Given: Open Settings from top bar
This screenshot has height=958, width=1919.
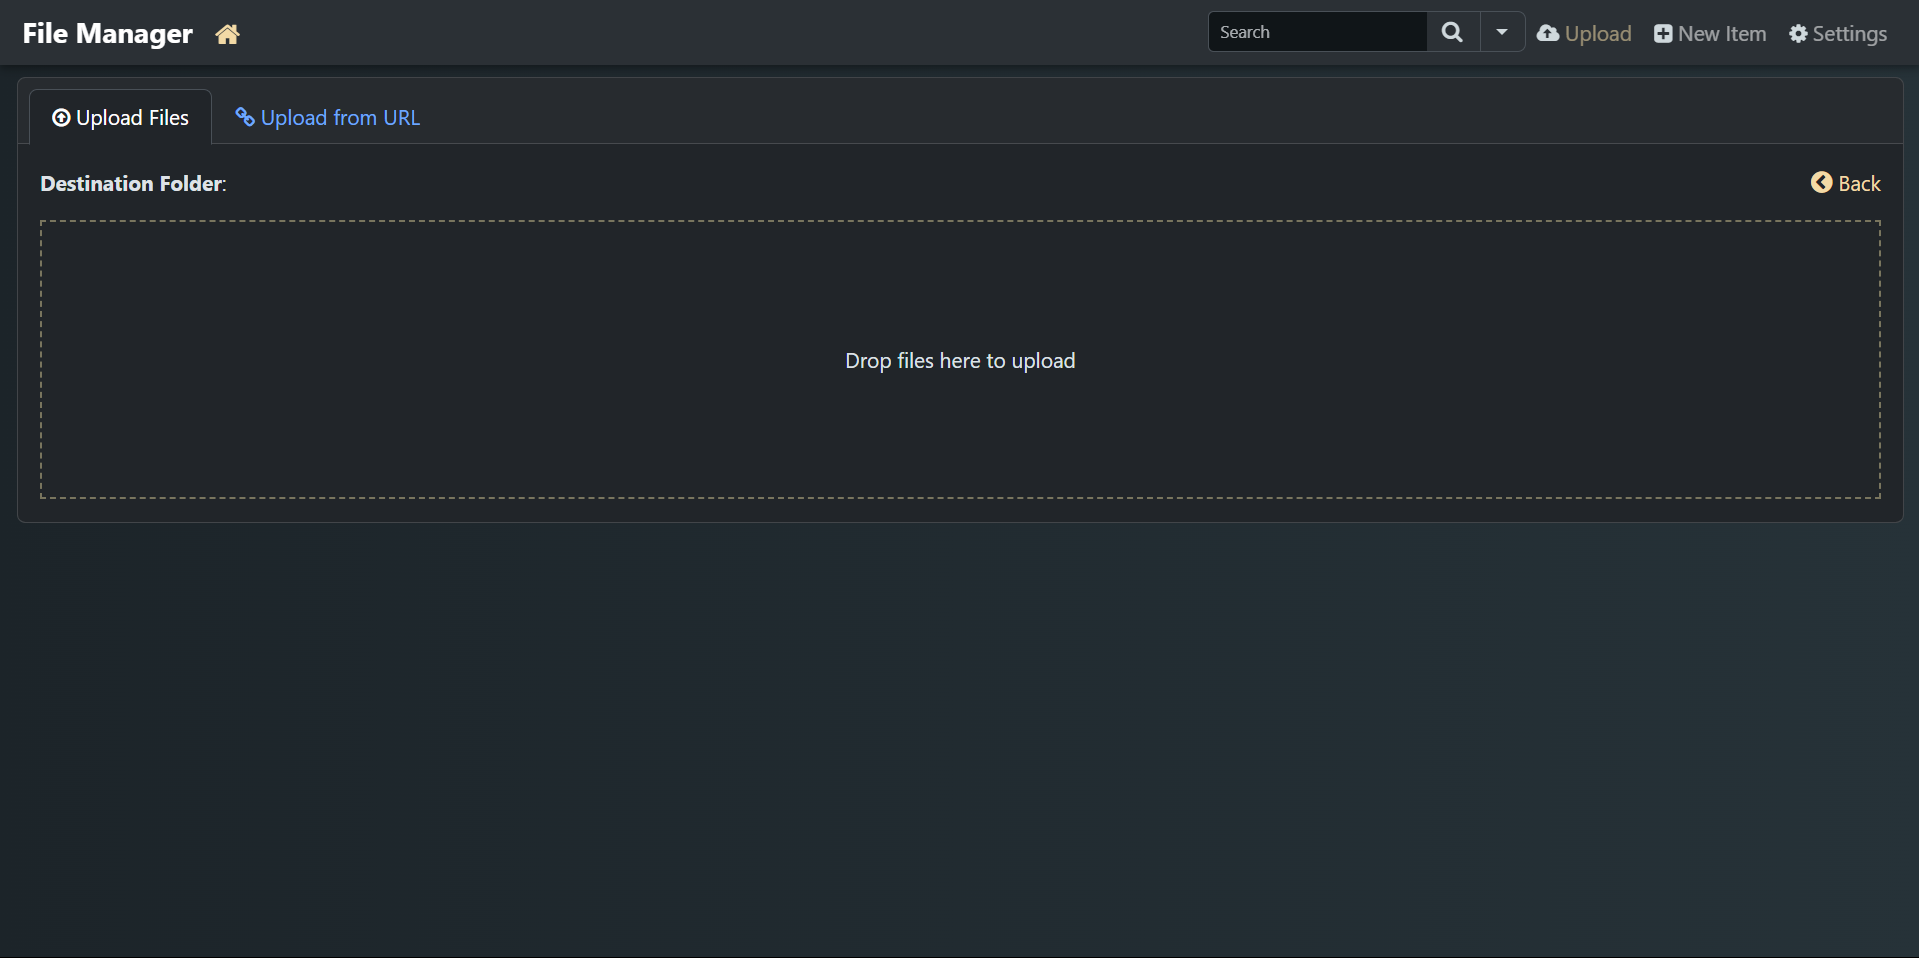Looking at the screenshot, I should [1838, 34].
